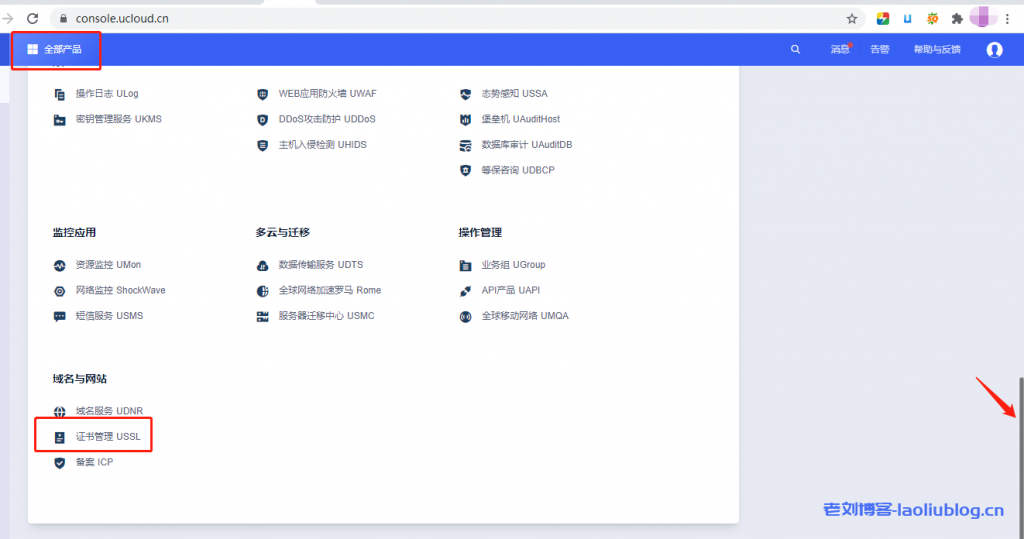Open 消息 messages notifications
Viewport: 1024px width, 539px height.
point(839,49)
